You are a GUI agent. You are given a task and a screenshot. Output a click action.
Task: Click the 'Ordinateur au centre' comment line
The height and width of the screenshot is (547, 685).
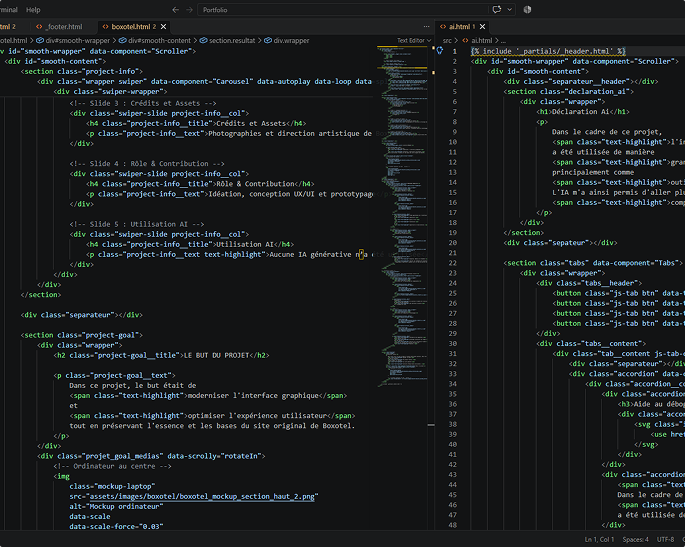pyautogui.click(x=112, y=466)
